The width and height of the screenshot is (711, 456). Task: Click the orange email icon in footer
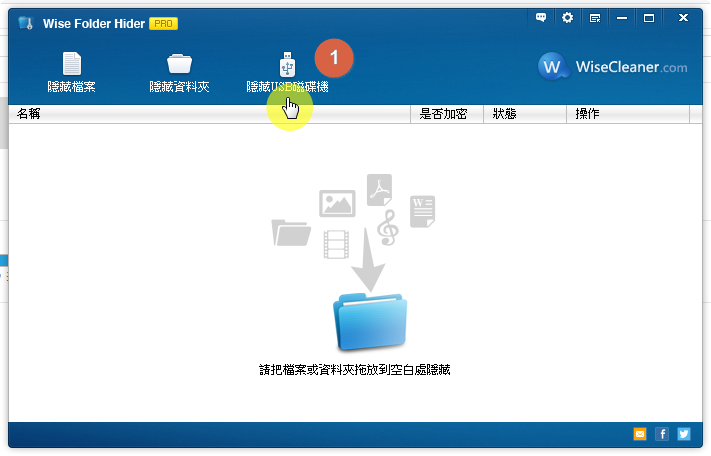[x=640, y=434]
